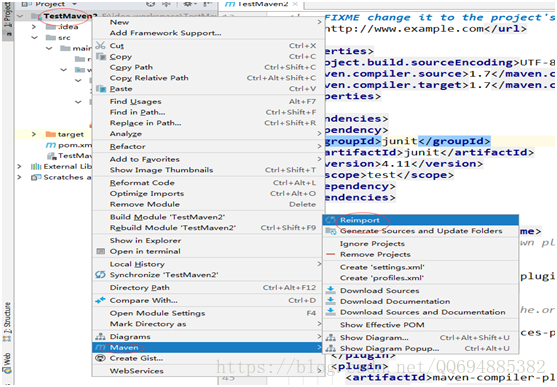557x387 pixels.
Task: Choose Copy Path
Action: (209, 67)
